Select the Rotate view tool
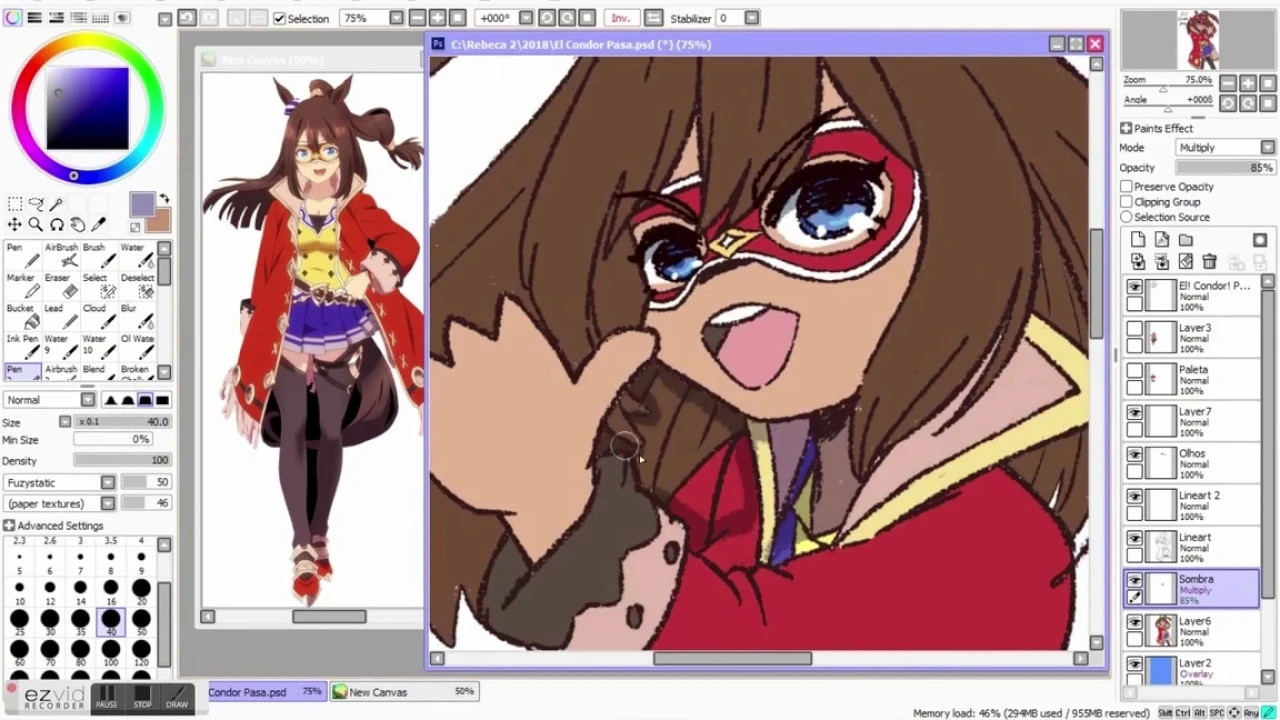The width and height of the screenshot is (1280, 720). tap(57, 225)
